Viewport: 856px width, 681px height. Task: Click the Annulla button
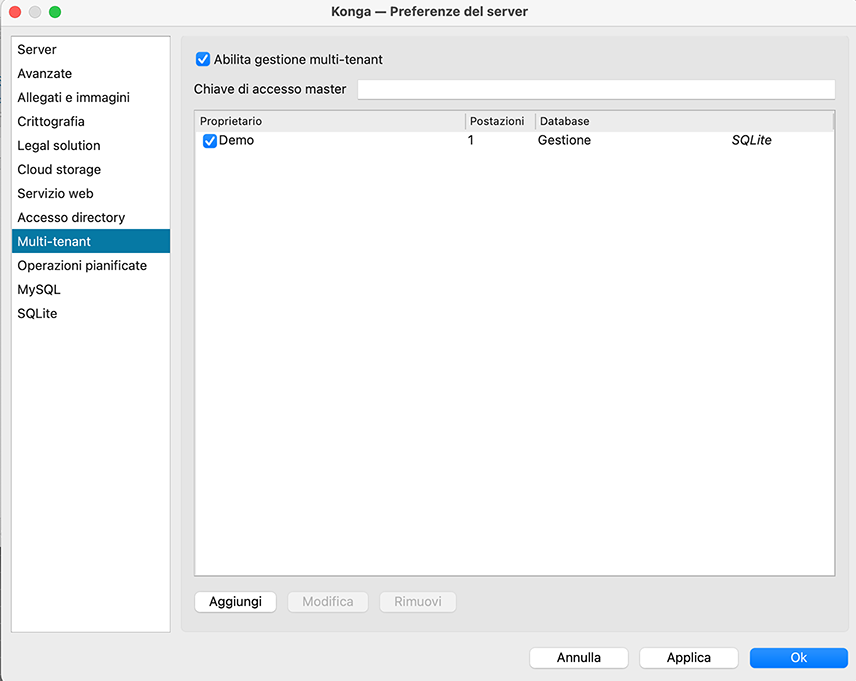[x=578, y=657]
